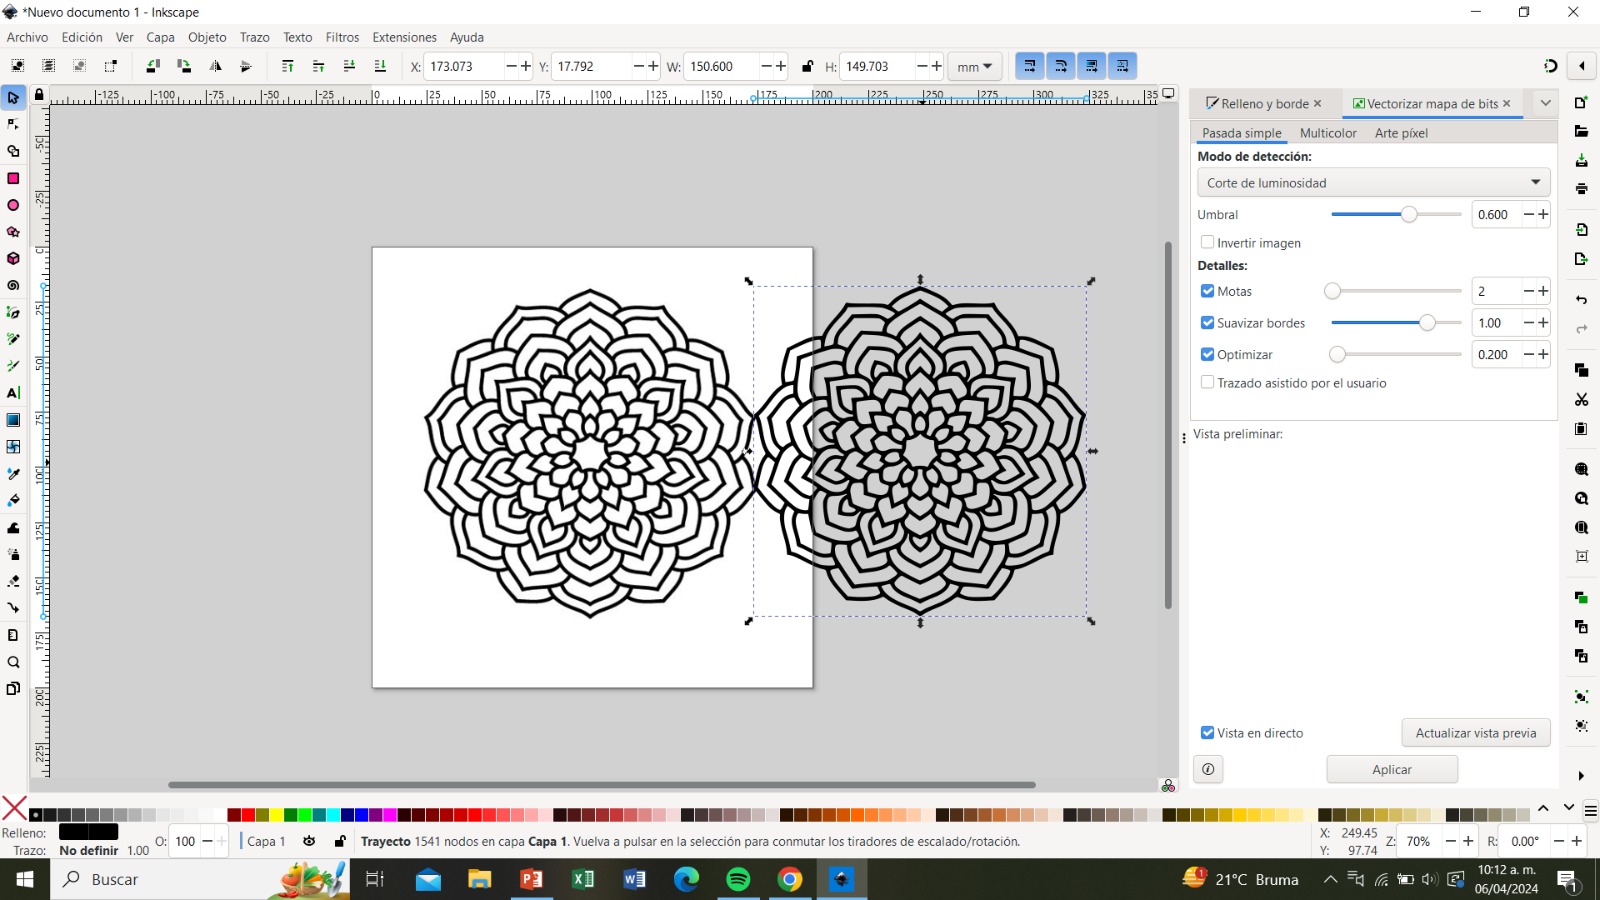The height and width of the screenshot is (900, 1600).
Task: Show previous palette row with up chevron
Action: click(x=1543, y=808)
